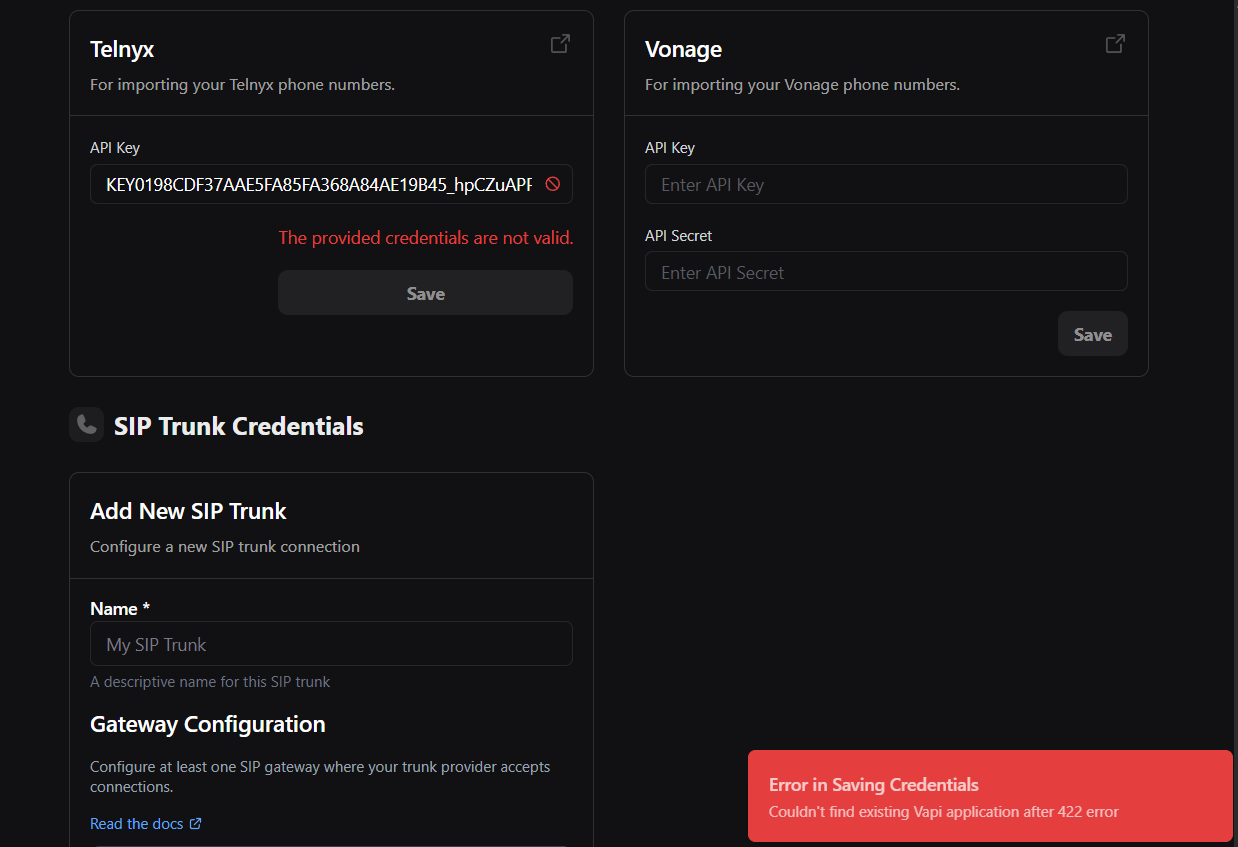Click the Vonage card heading
The height and width of the screenshot is (847, 1238).
(x=683, y=49)
